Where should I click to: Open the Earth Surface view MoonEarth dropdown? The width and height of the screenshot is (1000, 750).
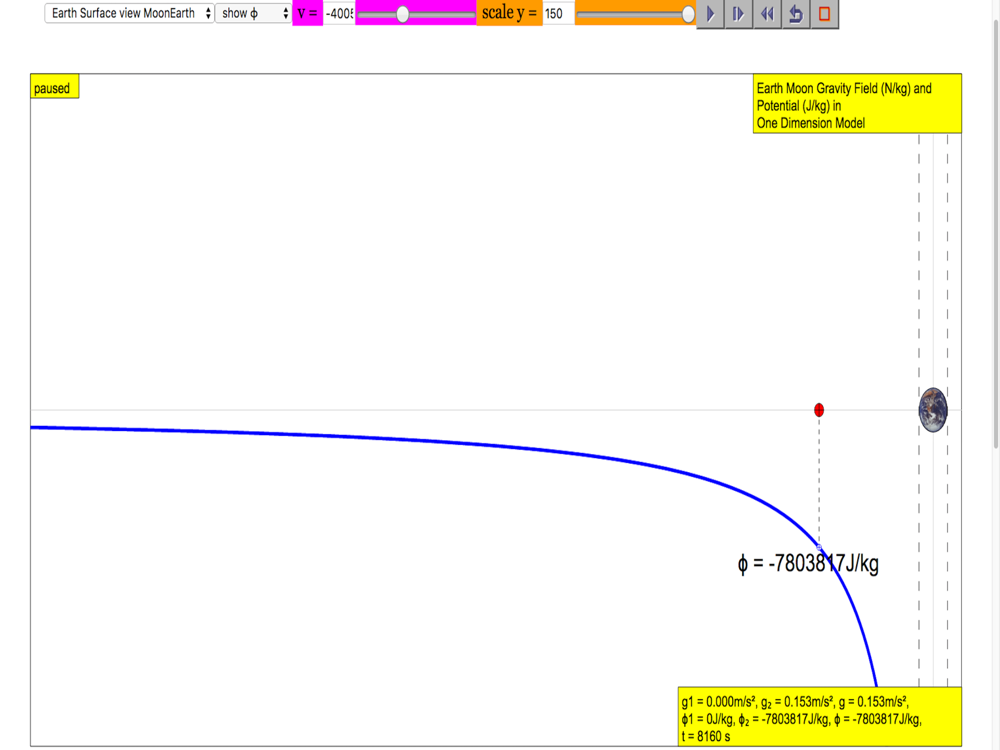129,13
